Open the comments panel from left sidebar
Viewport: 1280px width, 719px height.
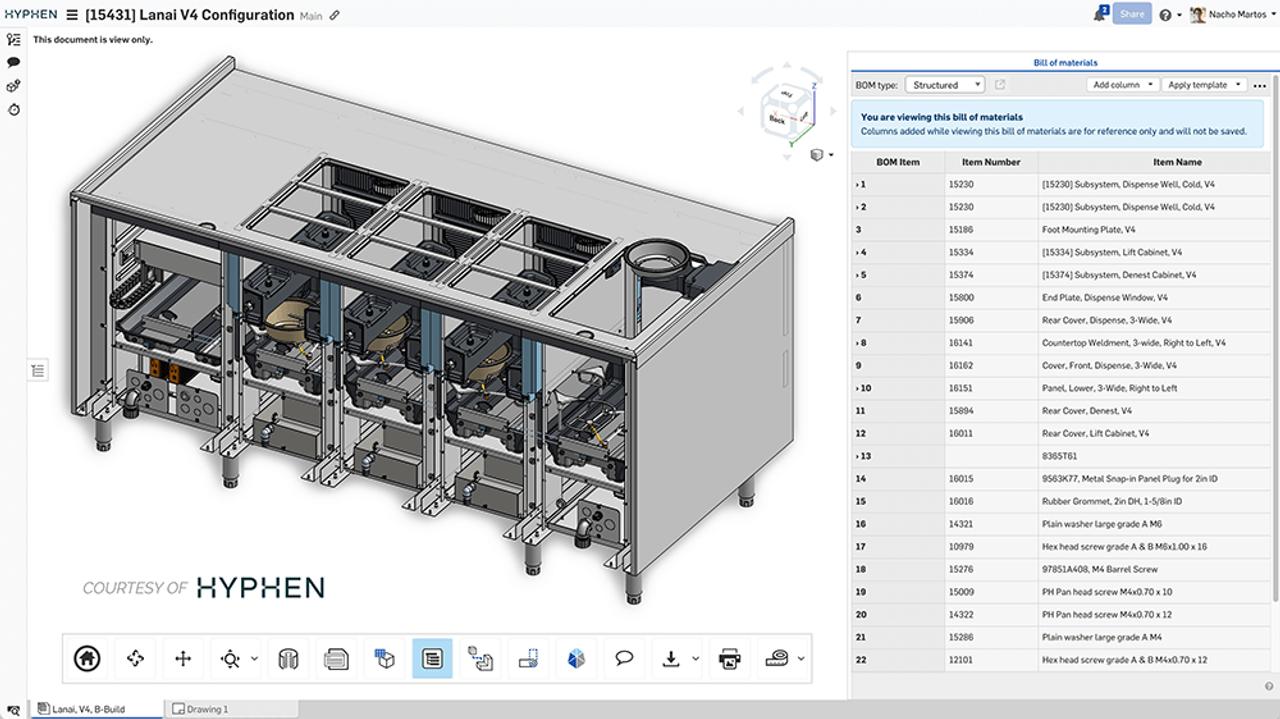tap(12, 62)
